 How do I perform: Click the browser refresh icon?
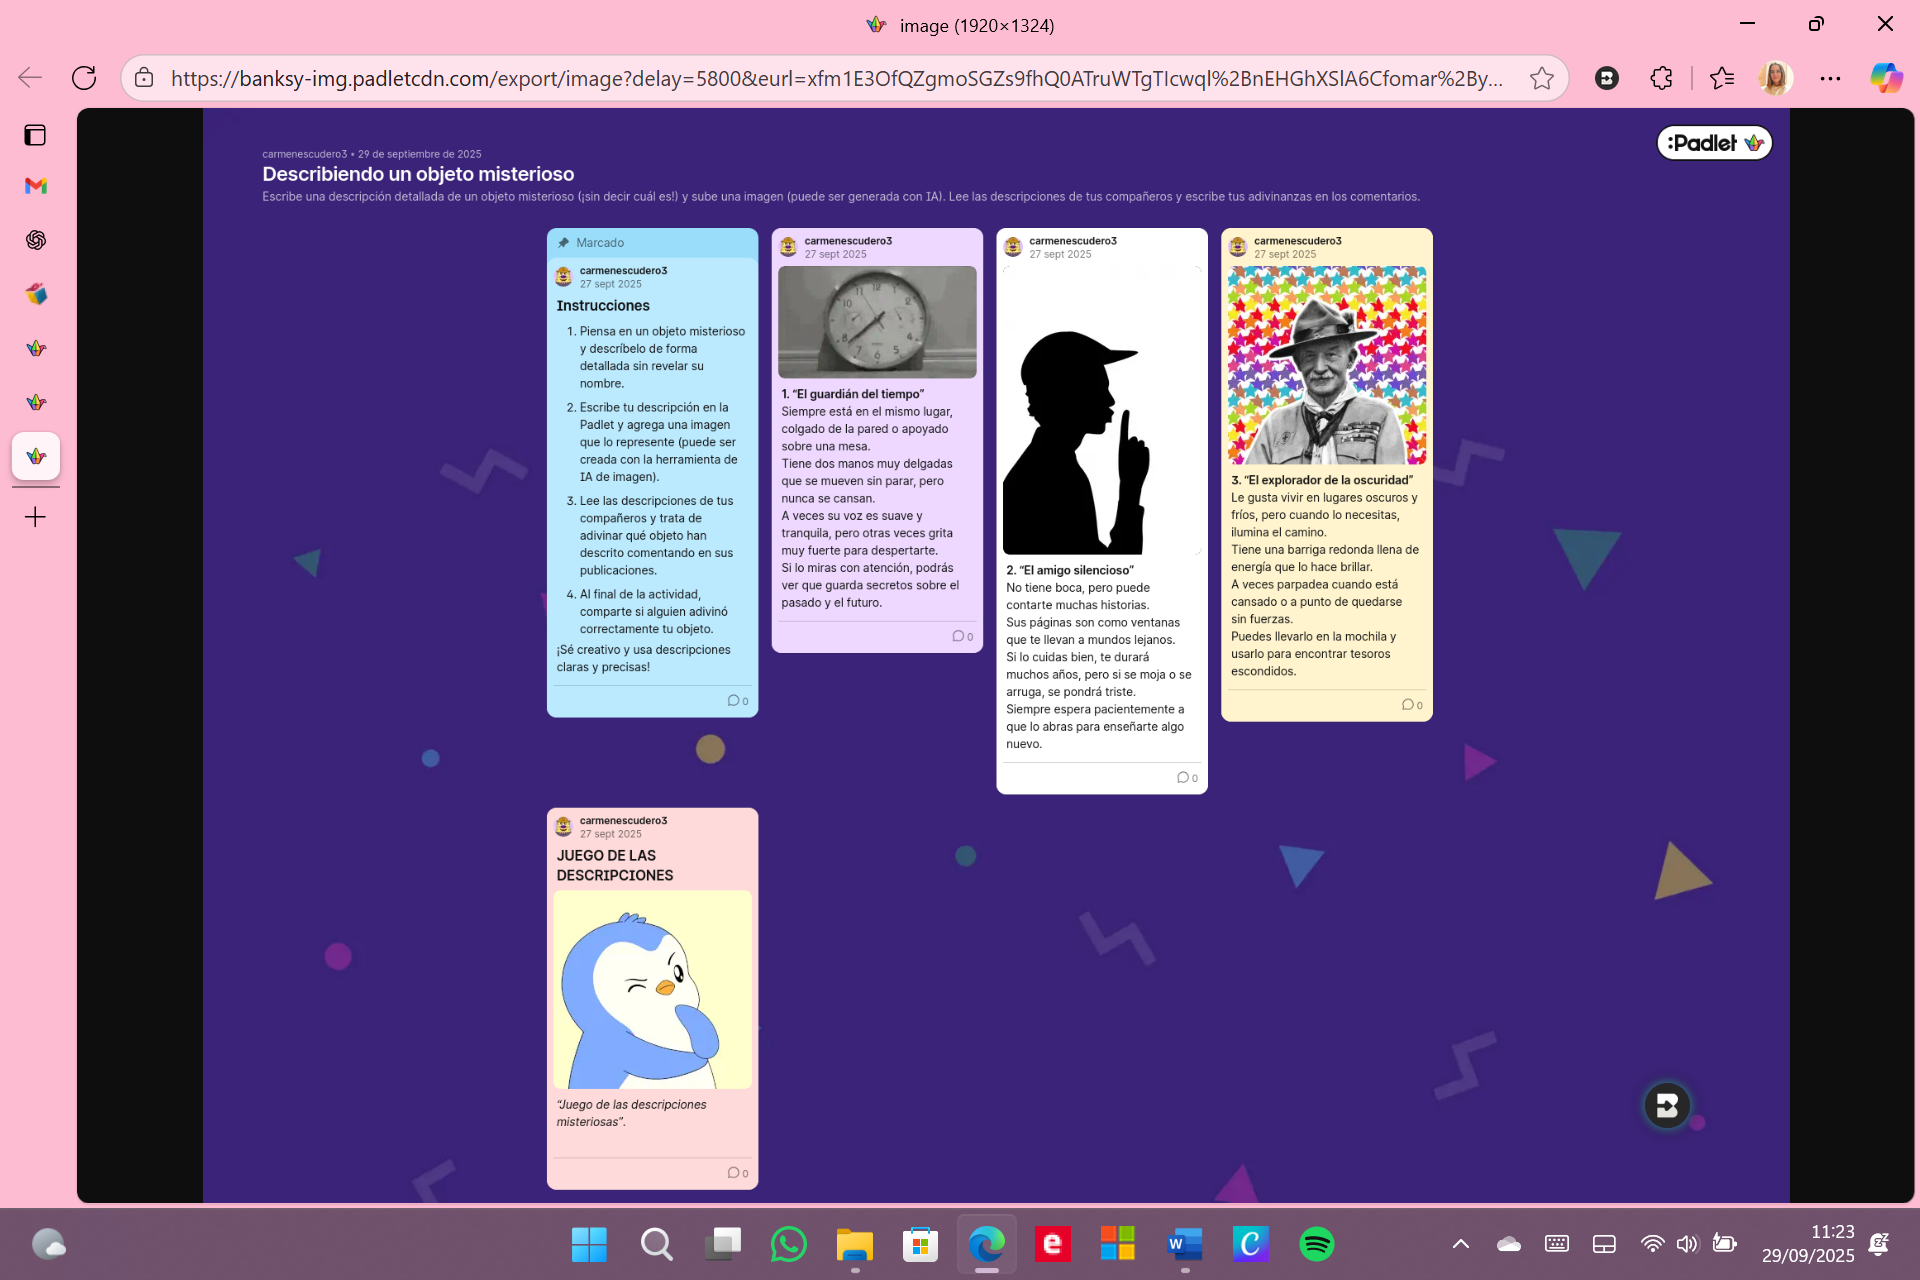pos(84,78)
